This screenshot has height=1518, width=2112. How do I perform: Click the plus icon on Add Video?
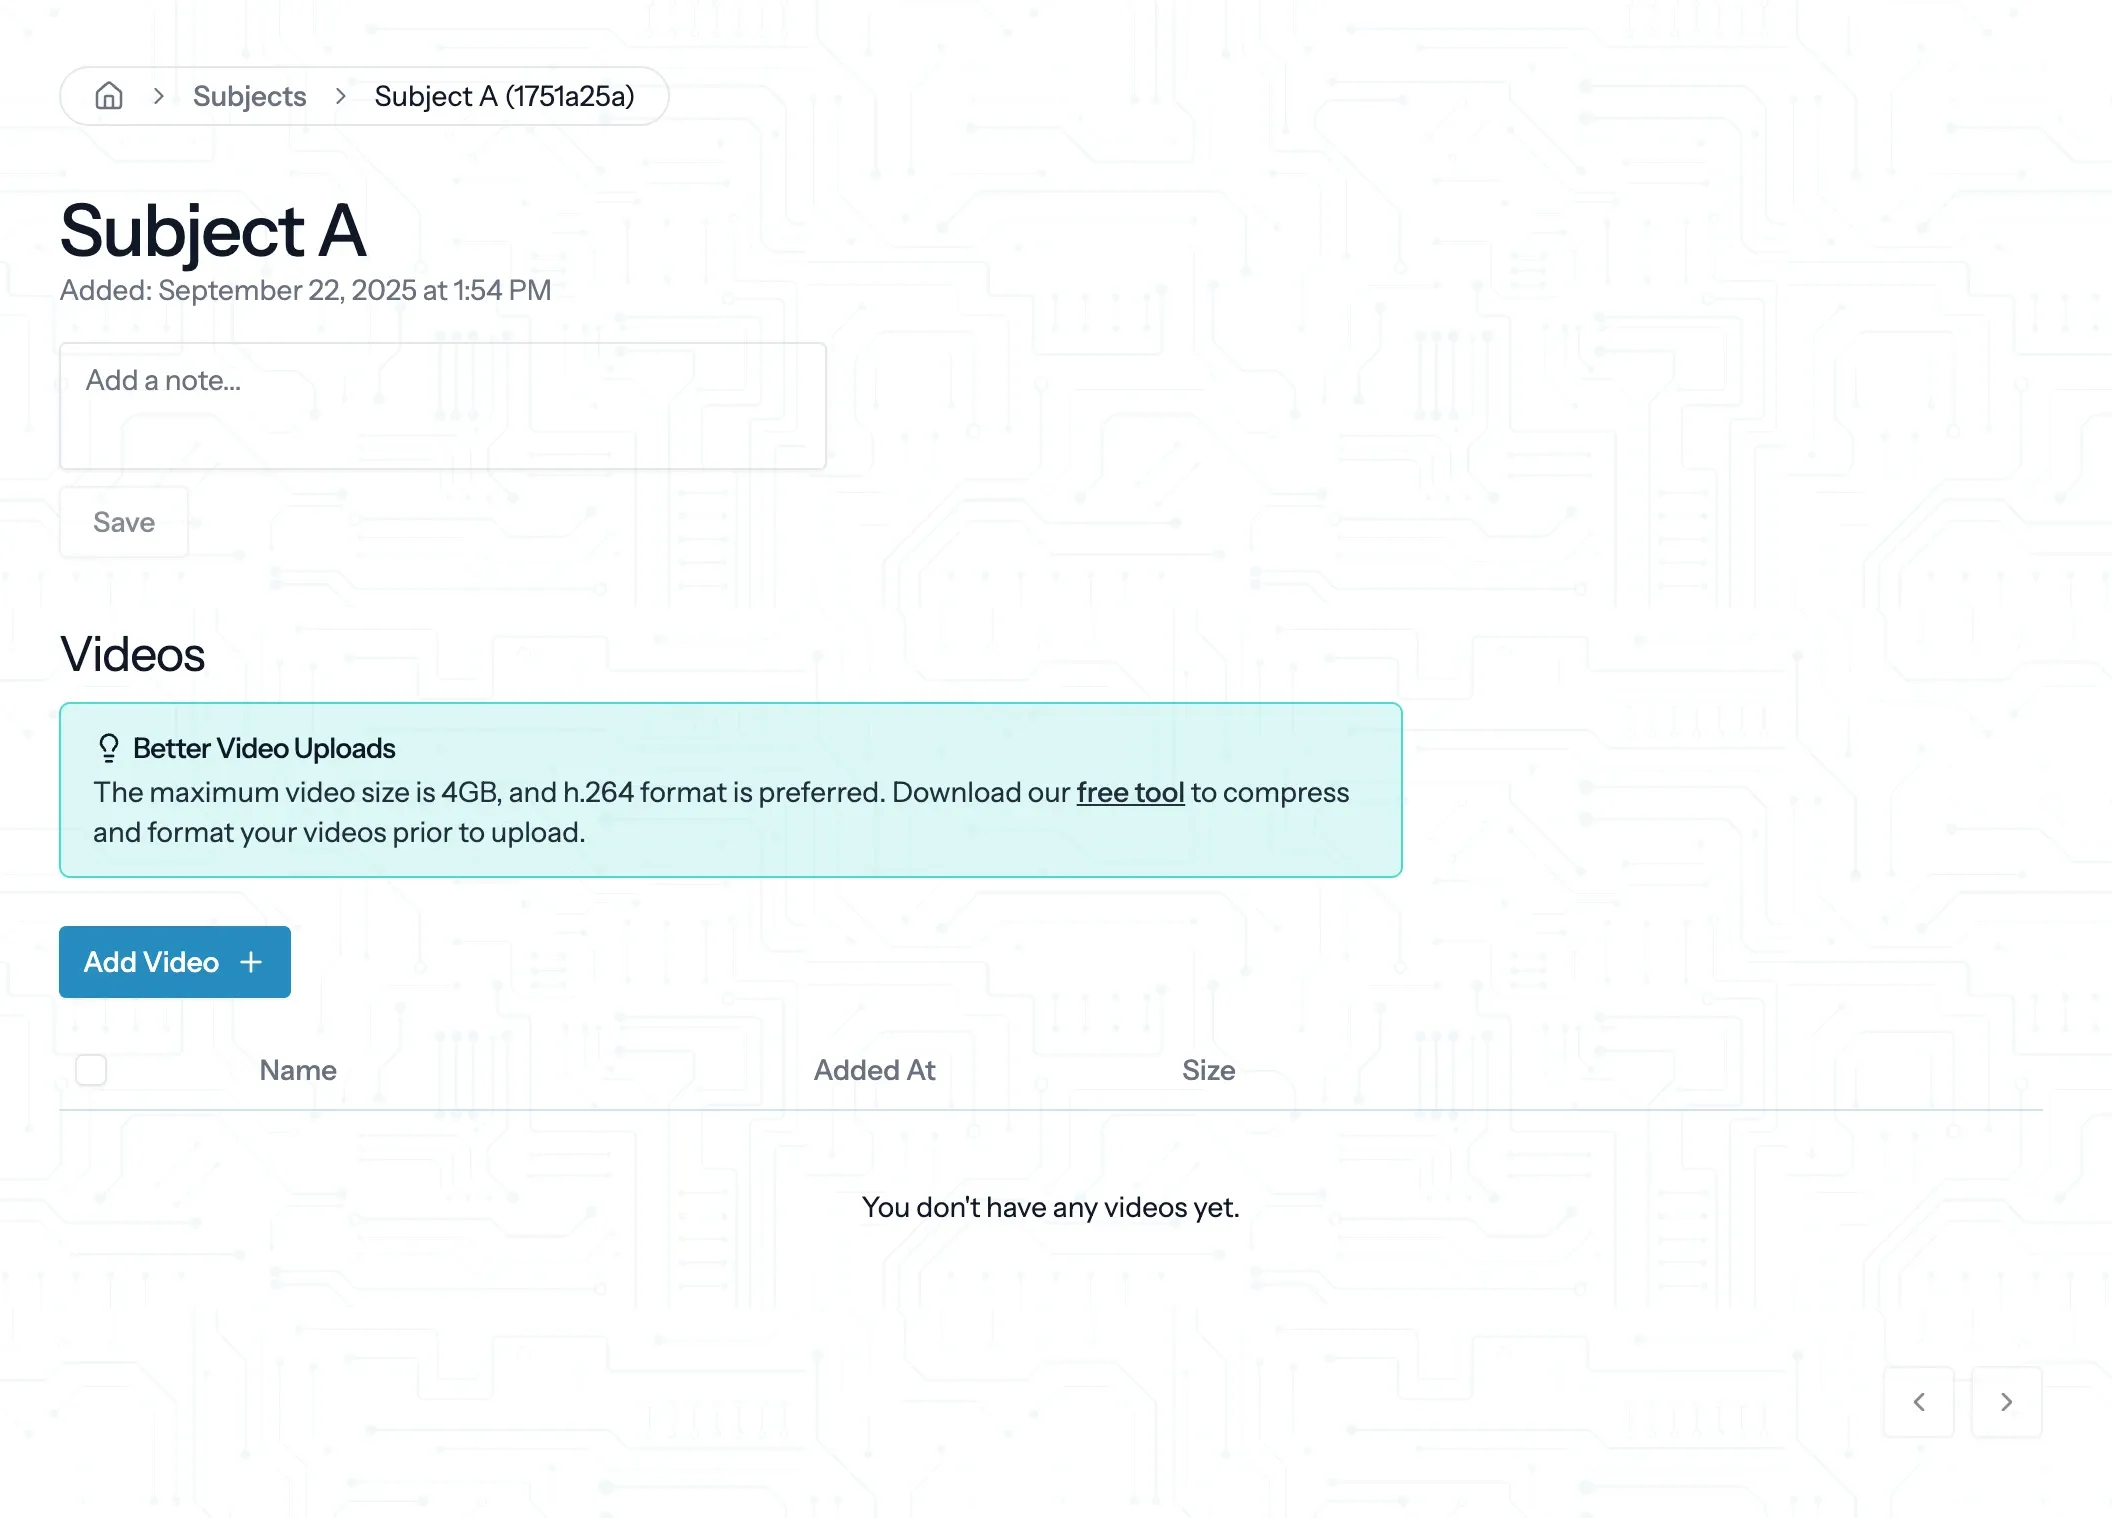(251, 962)
